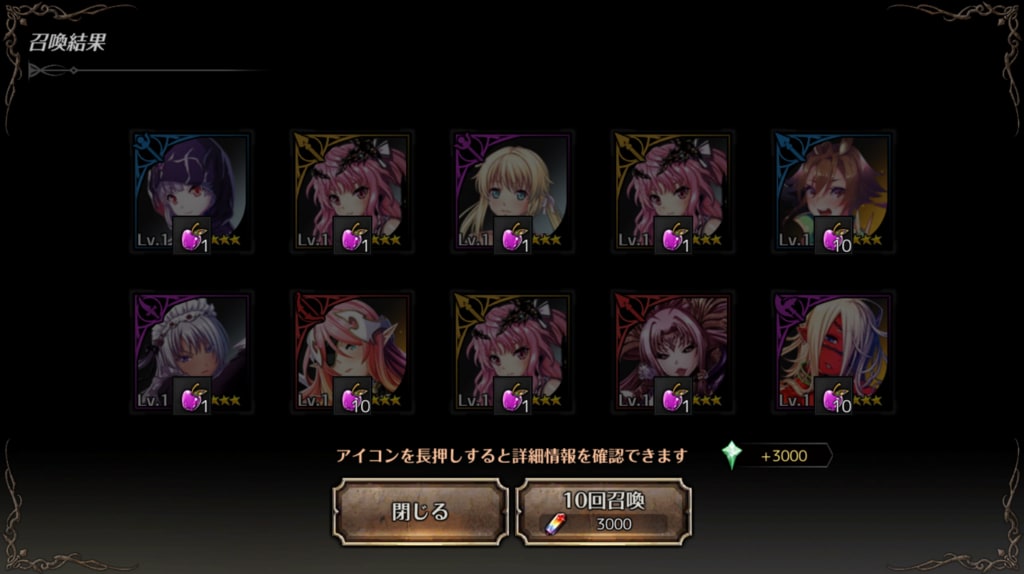Select the center pink twin-tail character in the bottom row
Image resolution: width=1024 pixels, height=574 pixels.
pos(513,353)
